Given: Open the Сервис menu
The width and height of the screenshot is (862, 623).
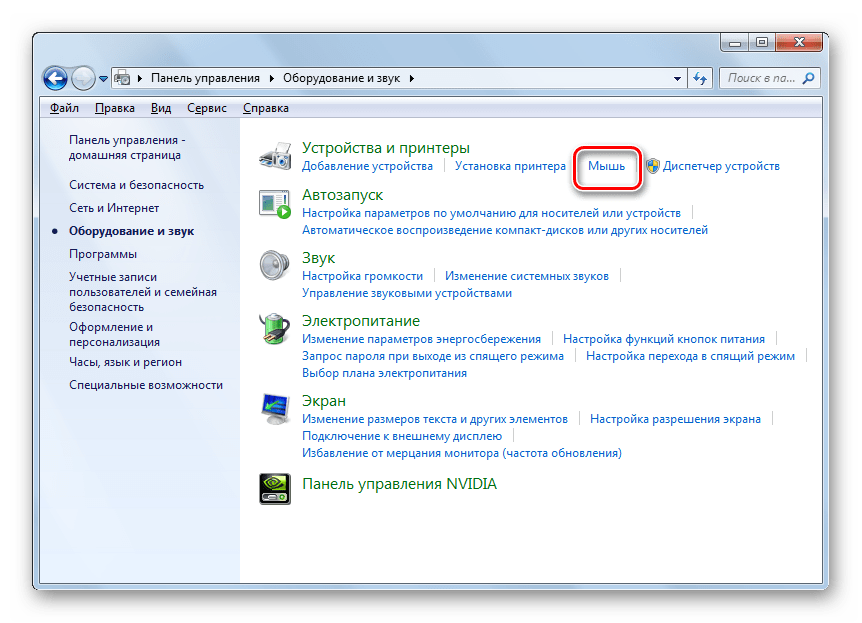Looking at the screenshot, I should 206,108.
